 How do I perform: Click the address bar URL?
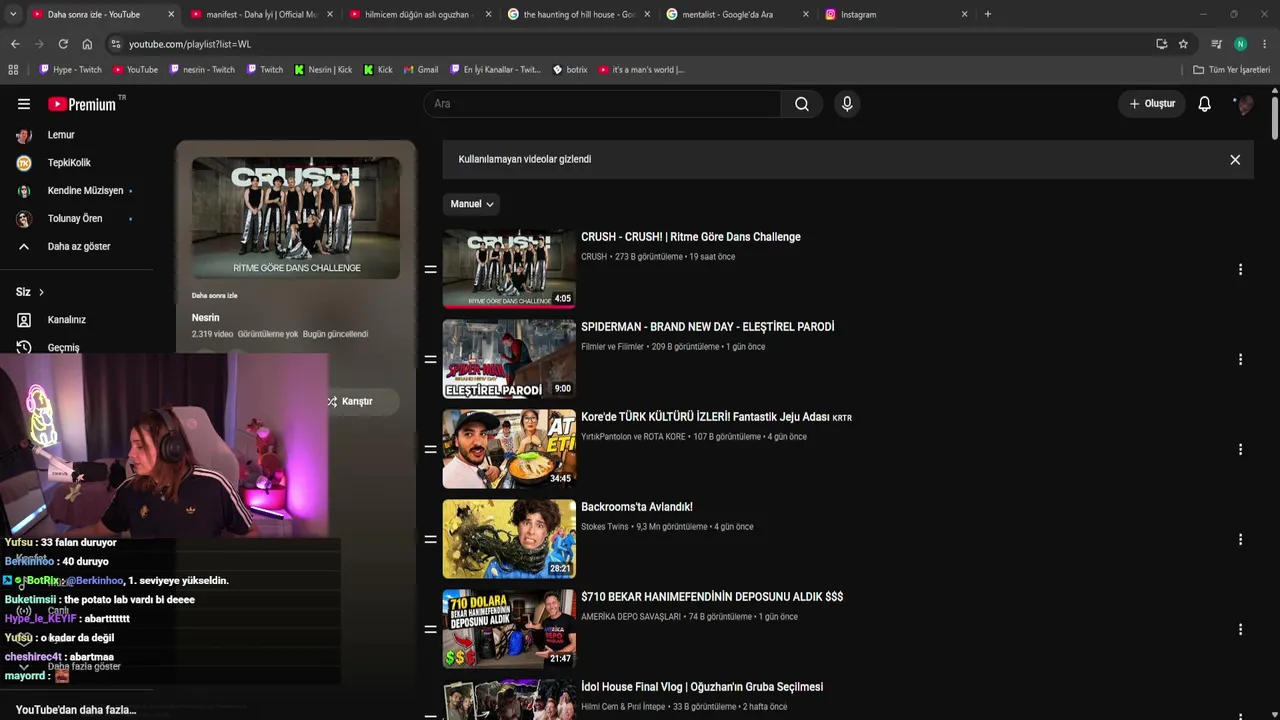click(190, 44)
